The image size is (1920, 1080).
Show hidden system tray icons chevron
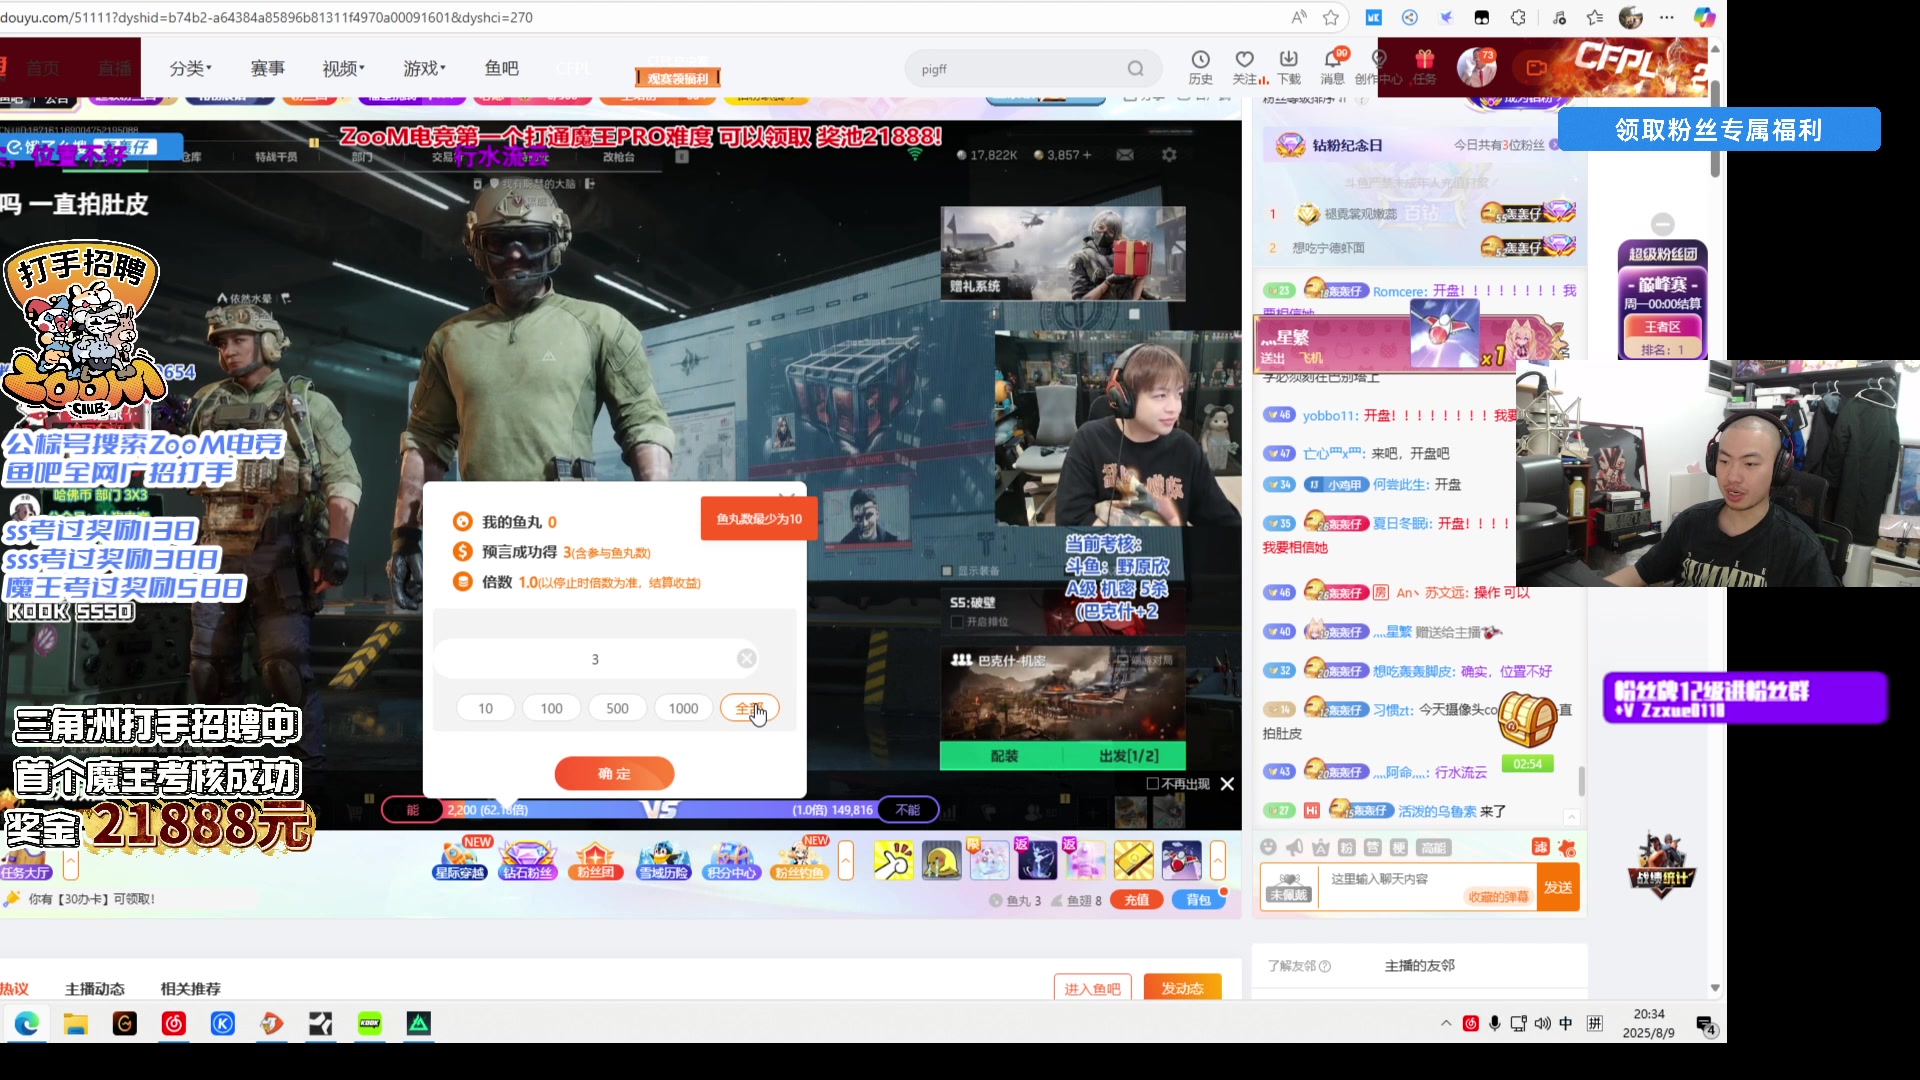tap(1445, 1023)
